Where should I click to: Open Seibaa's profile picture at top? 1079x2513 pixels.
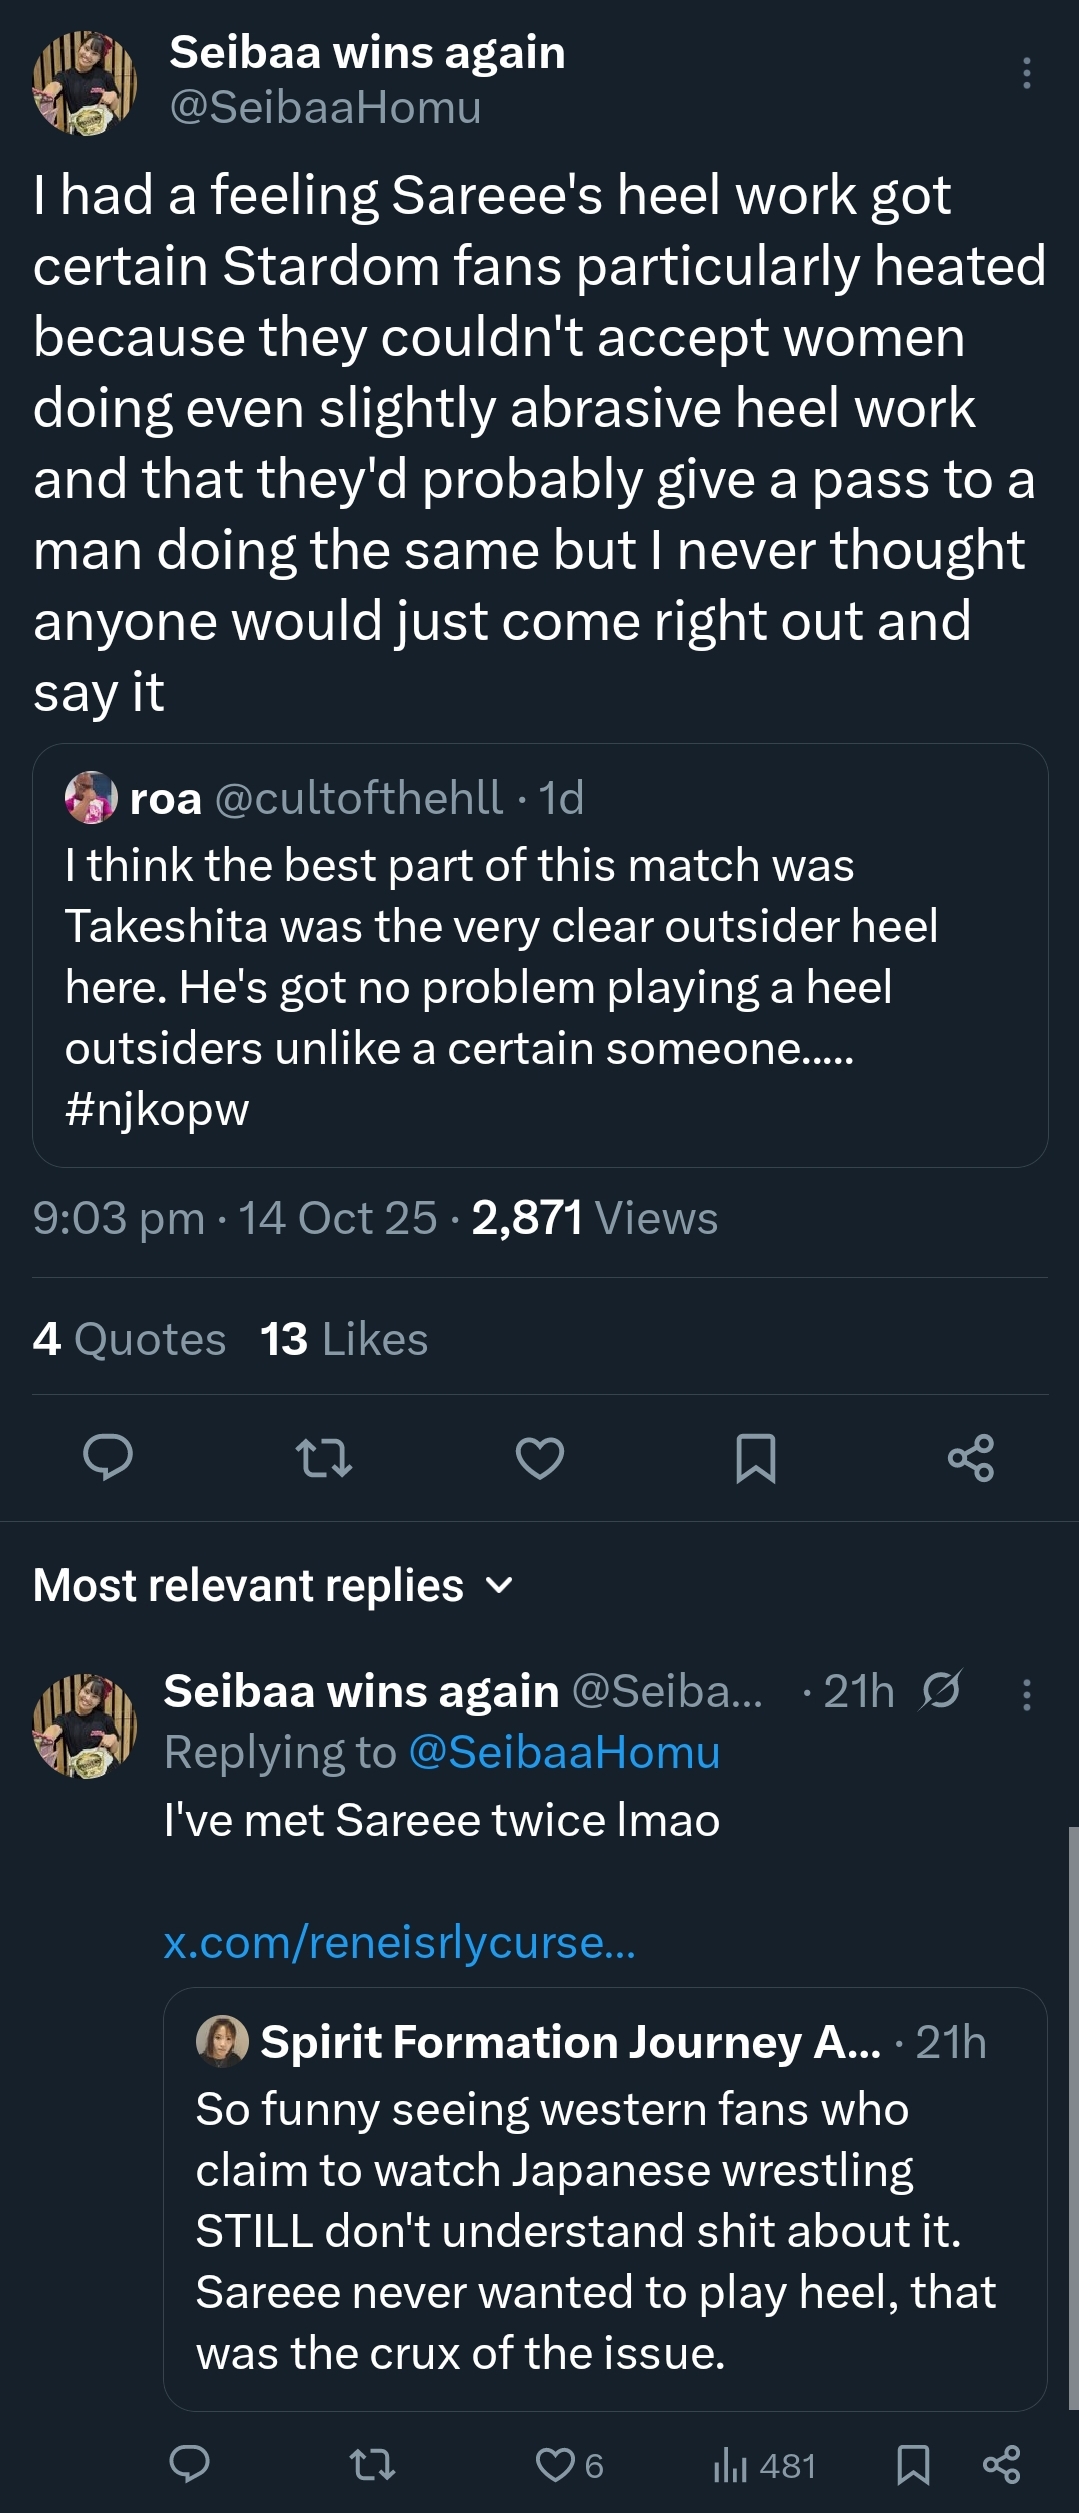pyautogui.click(x=85, y=83)
